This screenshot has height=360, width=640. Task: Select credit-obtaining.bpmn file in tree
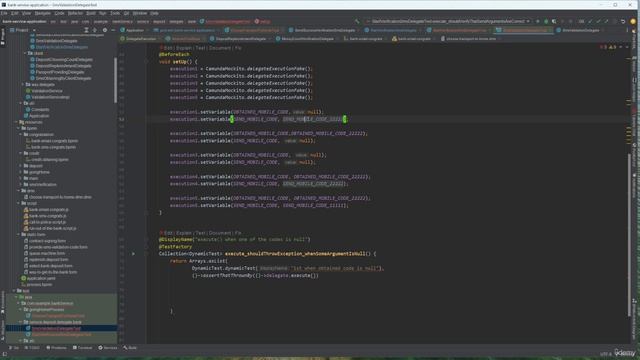(x=49, y=160)
